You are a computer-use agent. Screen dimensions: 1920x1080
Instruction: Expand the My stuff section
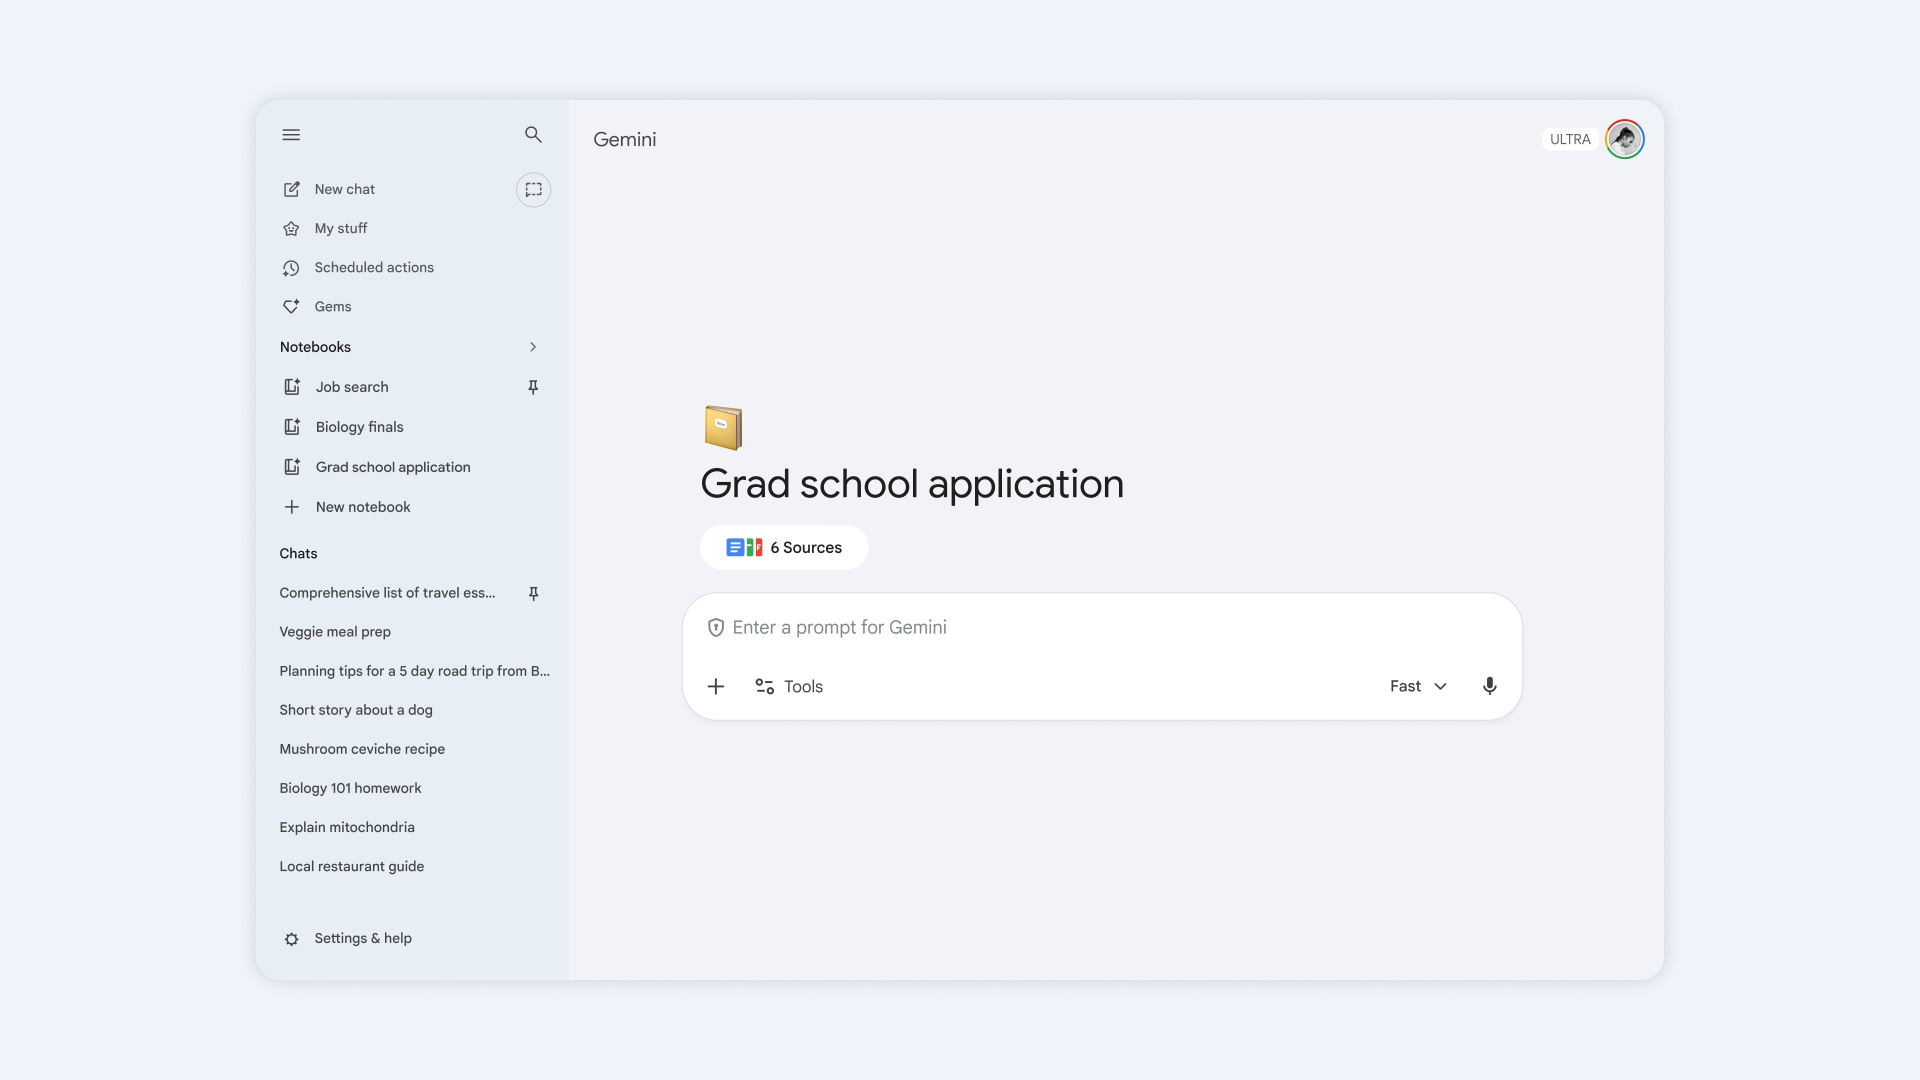340,228
